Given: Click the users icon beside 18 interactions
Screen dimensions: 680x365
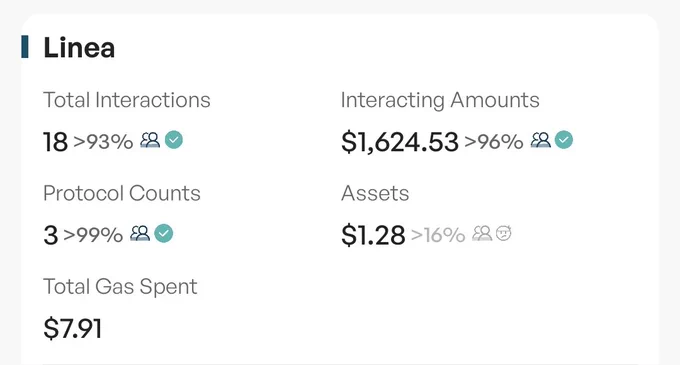Looking at the screenshot, I should click(x=150, y=140).
